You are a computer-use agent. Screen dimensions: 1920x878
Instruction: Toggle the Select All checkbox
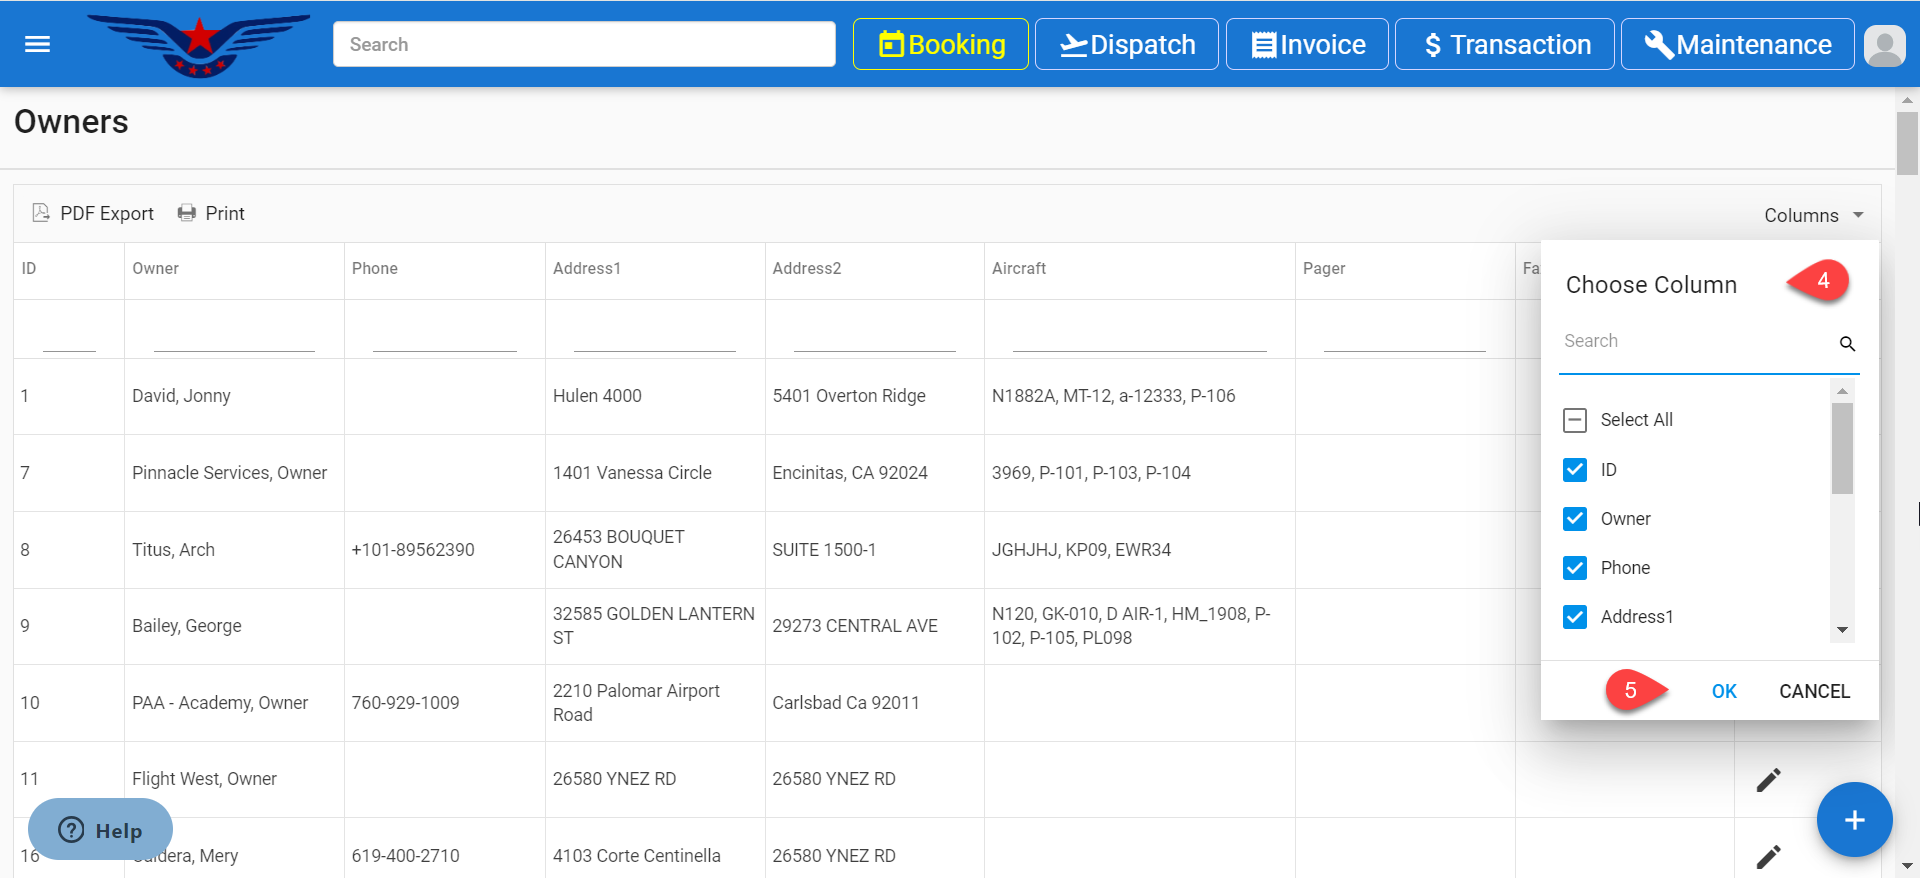pyautogui.click(x=1575, y=420)
